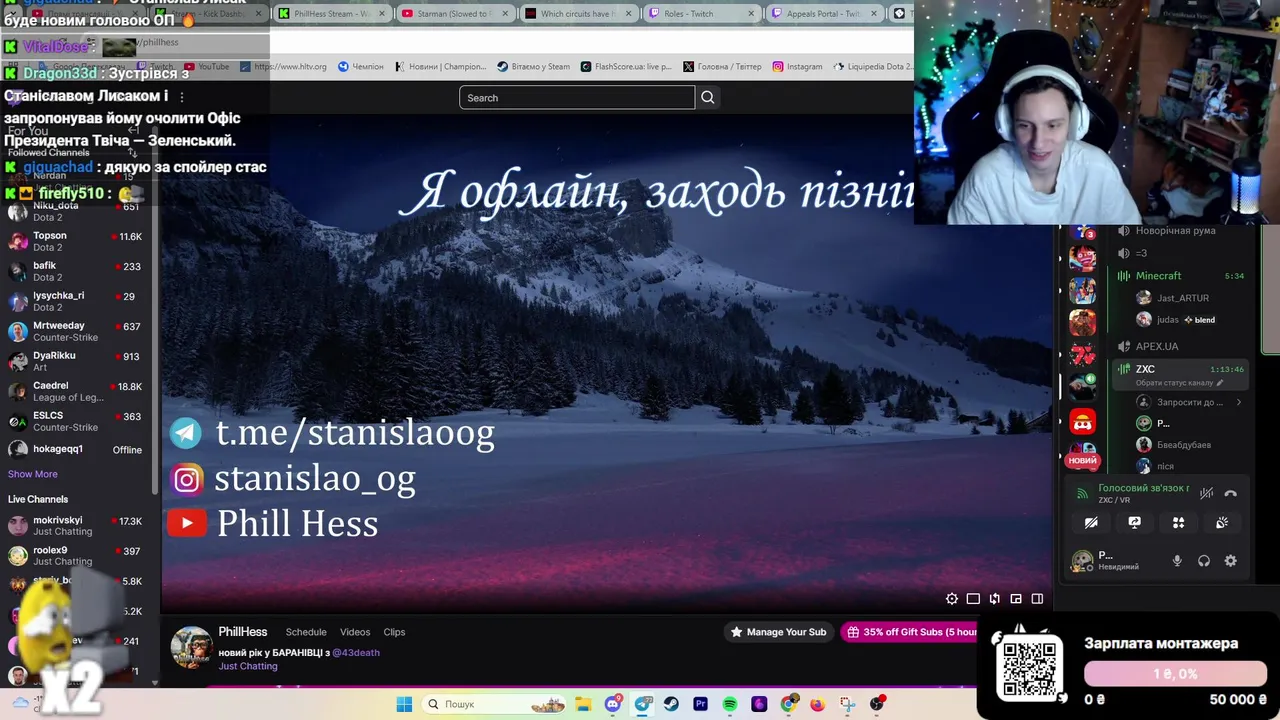Image resolution: width=1280 pixels, height=720 pixels.
Task: Click Show More under followed channels
Action: [x=33, y=474]
